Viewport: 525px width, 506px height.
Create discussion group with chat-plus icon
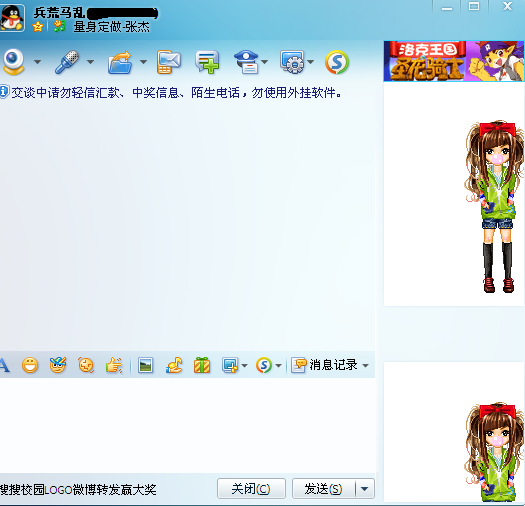207,62
